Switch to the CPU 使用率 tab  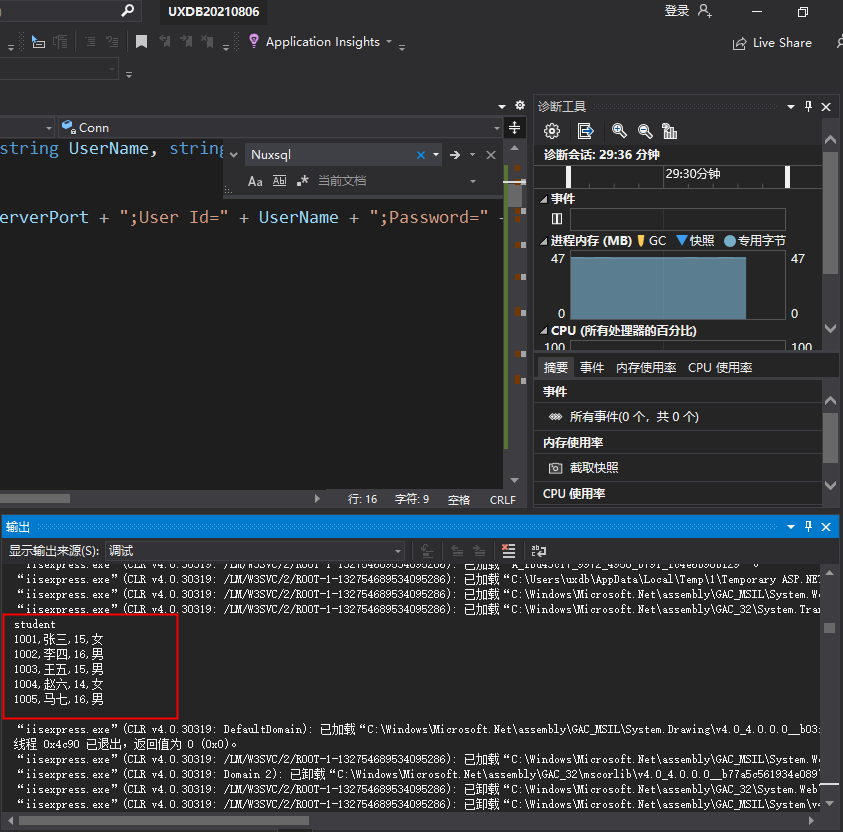point(720,367)
